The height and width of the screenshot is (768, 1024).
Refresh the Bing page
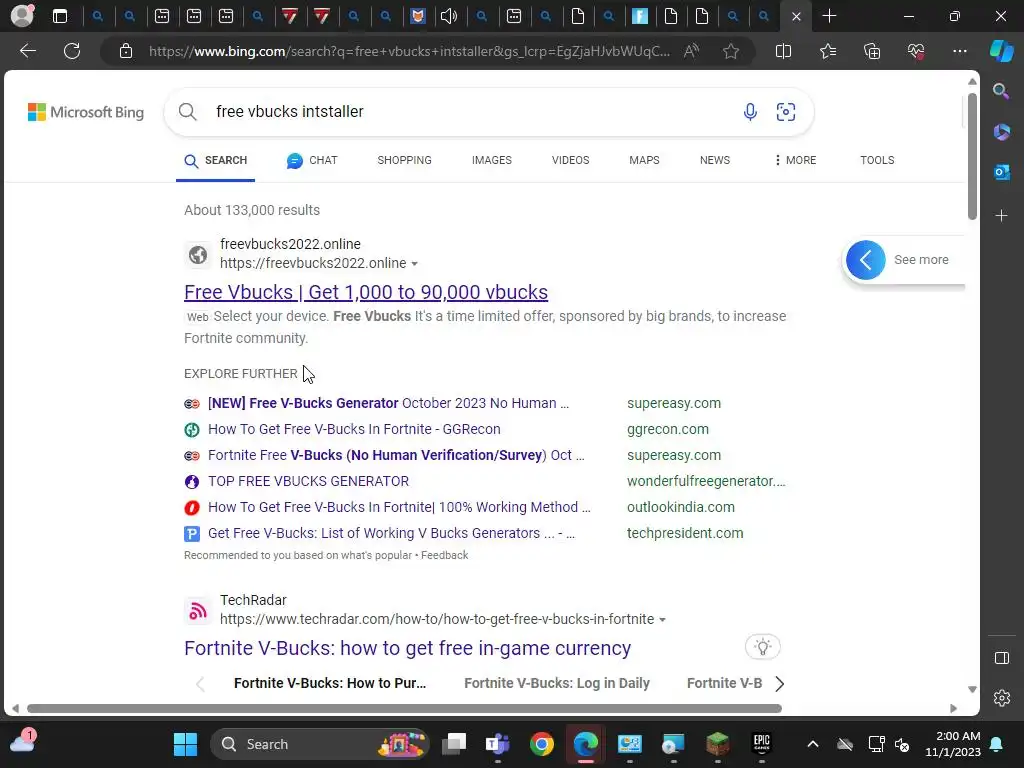click(72, 51)
